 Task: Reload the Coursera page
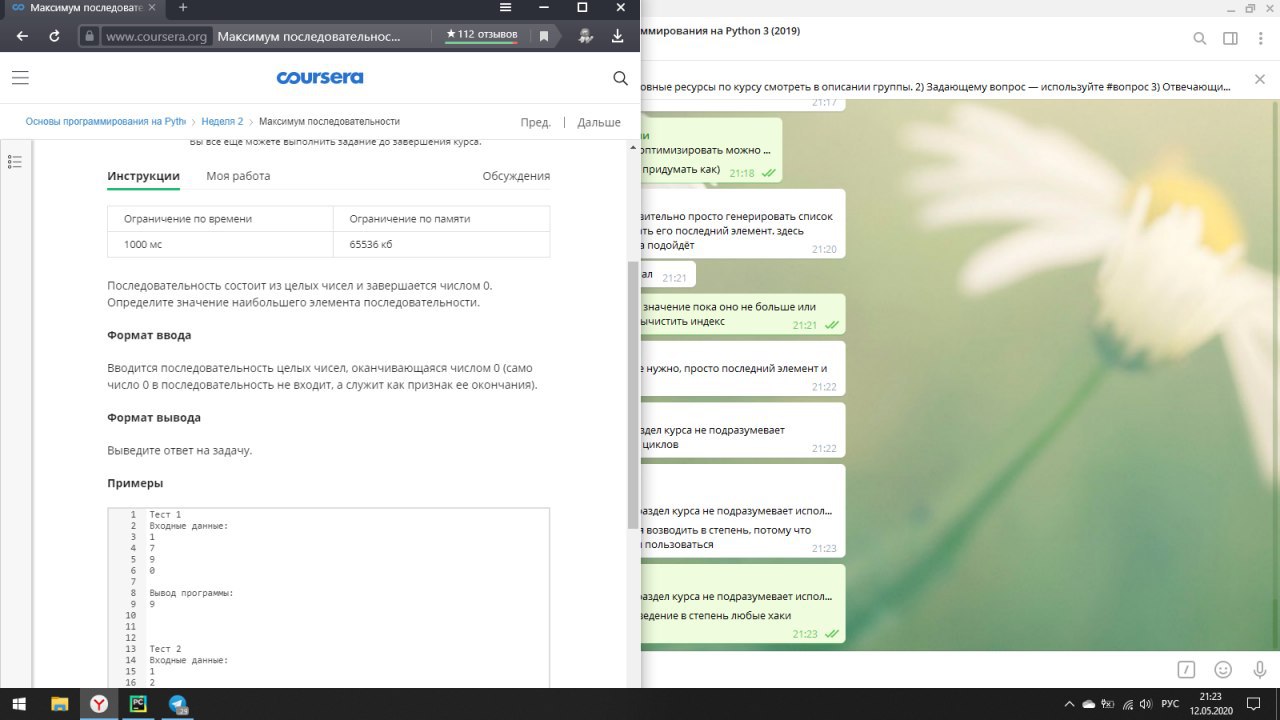[x=54, y=36]
